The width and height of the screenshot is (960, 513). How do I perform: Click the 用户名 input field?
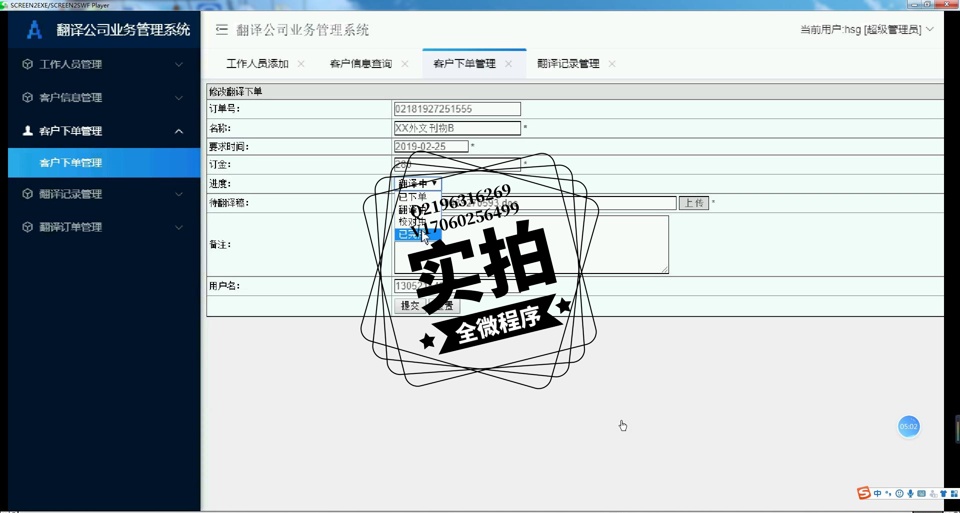point(457,286)
